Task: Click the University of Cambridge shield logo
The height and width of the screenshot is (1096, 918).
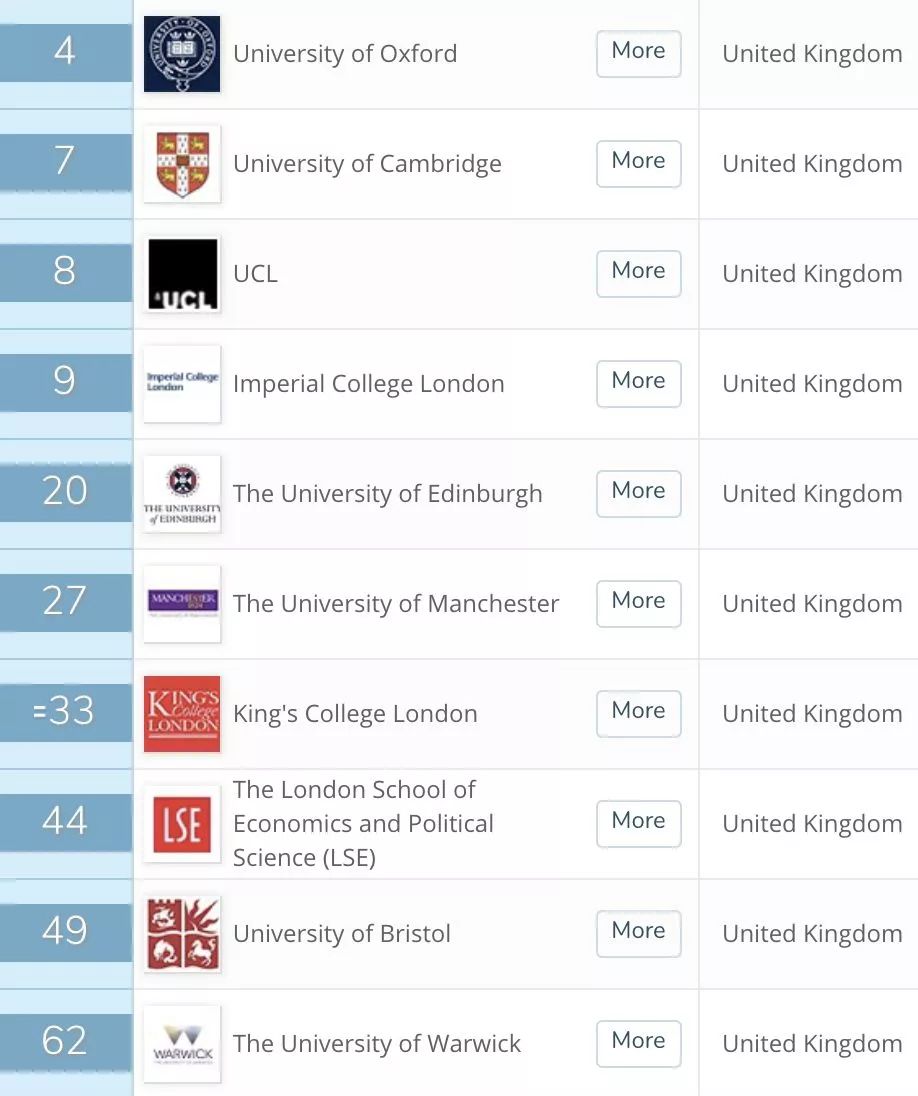Action: (x=181, y=163)
